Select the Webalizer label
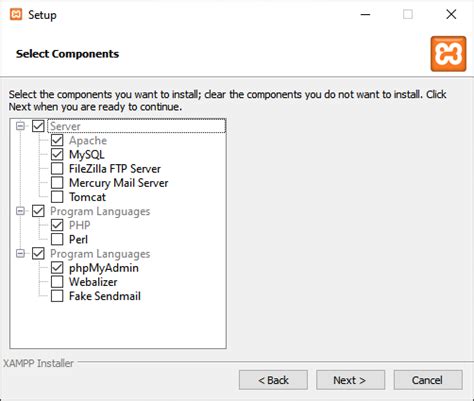Screen dimensions: 474x401 pyautogui.click(x=93, y=282)
